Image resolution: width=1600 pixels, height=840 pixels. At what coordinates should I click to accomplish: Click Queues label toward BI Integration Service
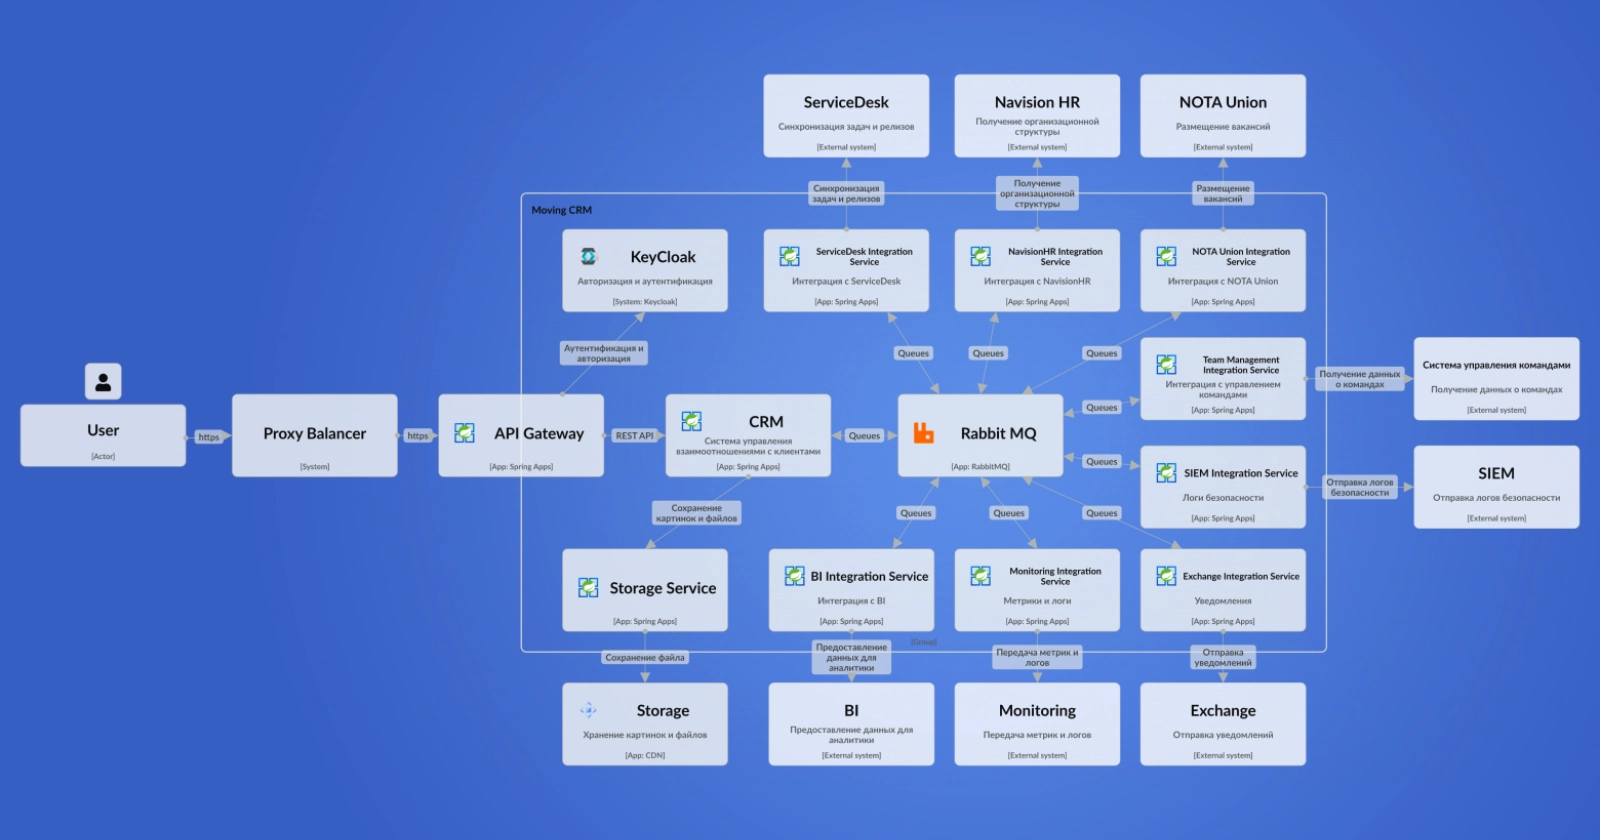916,513
